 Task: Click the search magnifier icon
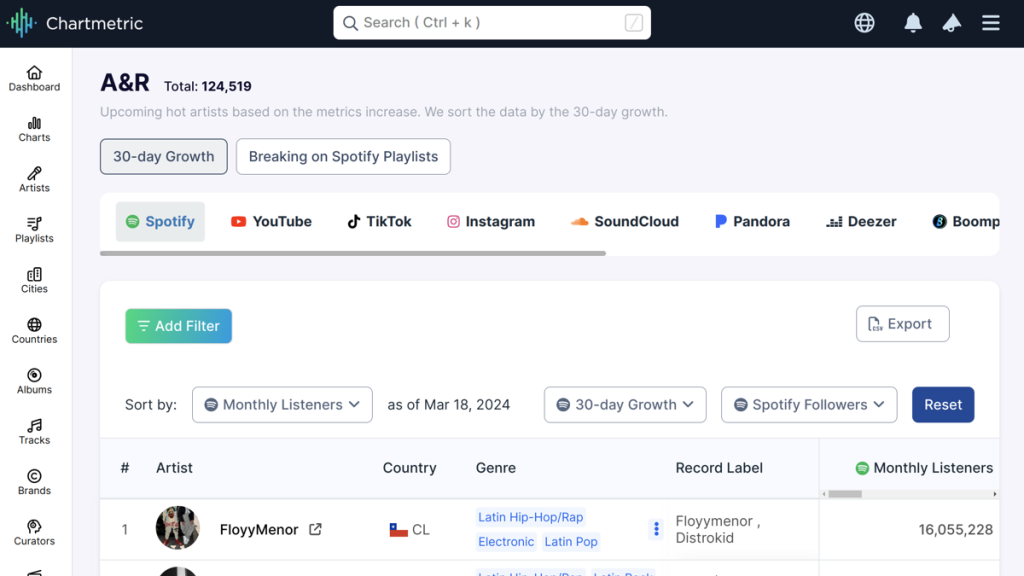(350, 24)
